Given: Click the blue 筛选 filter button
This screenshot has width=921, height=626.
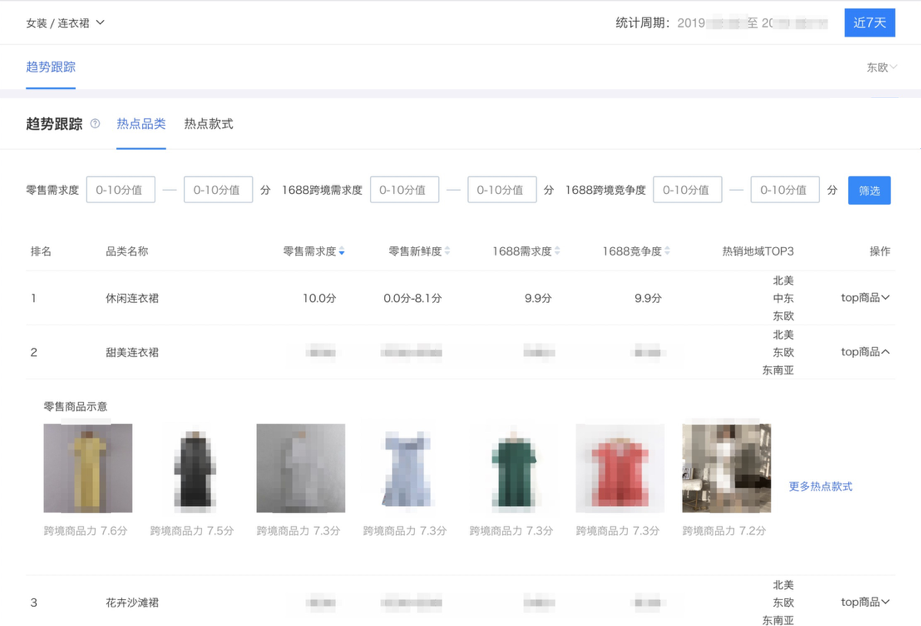Looking at the screenshot, I should point(869,189).
